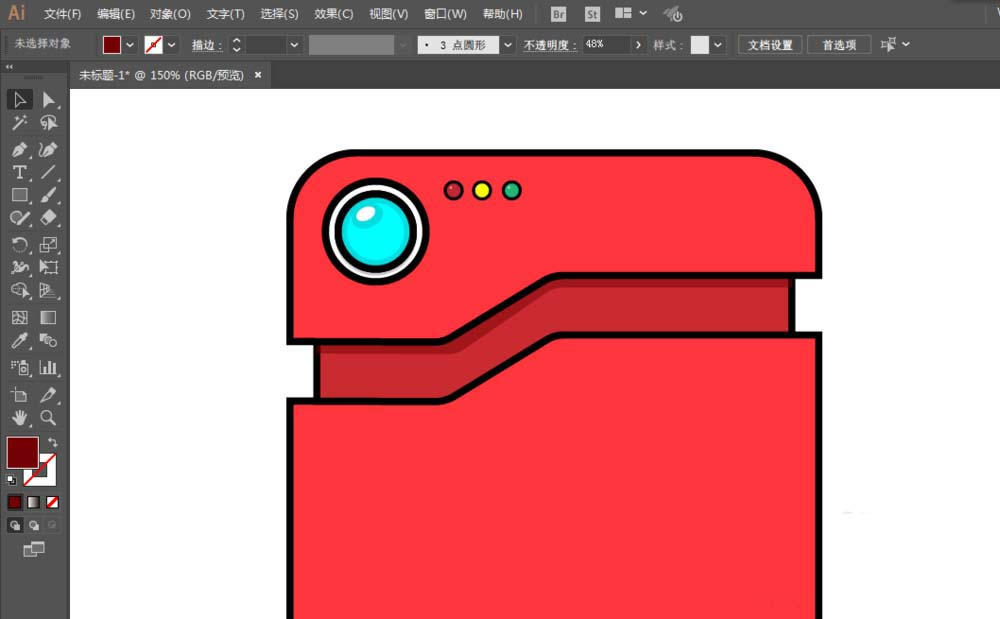The height and width of the screenshot is (619, 1000).
Task: Open the 效果(C) menu
Action: [x=334, y=14]
